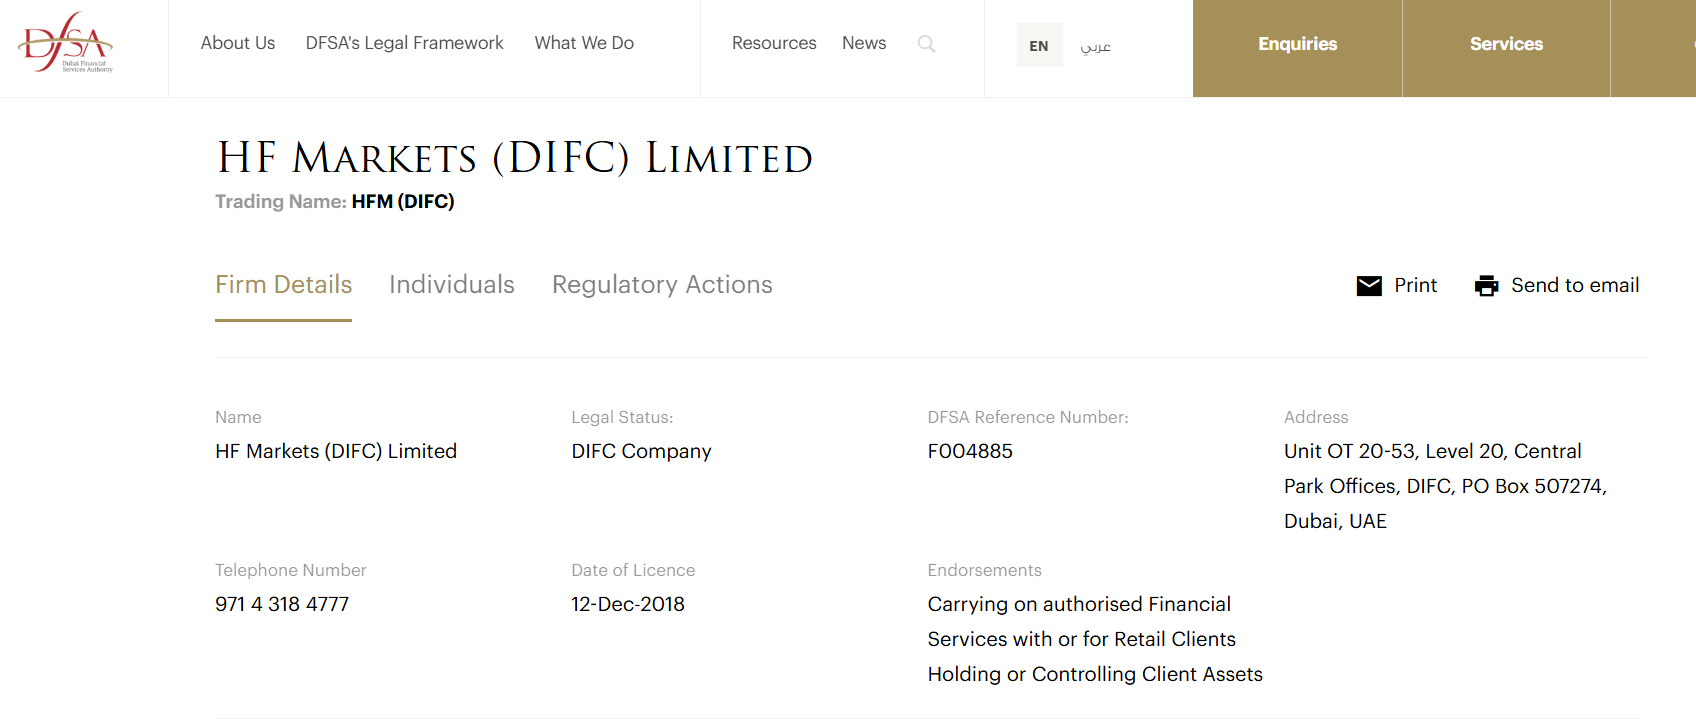Click the Enquiries button

(x=1297, y=44)
